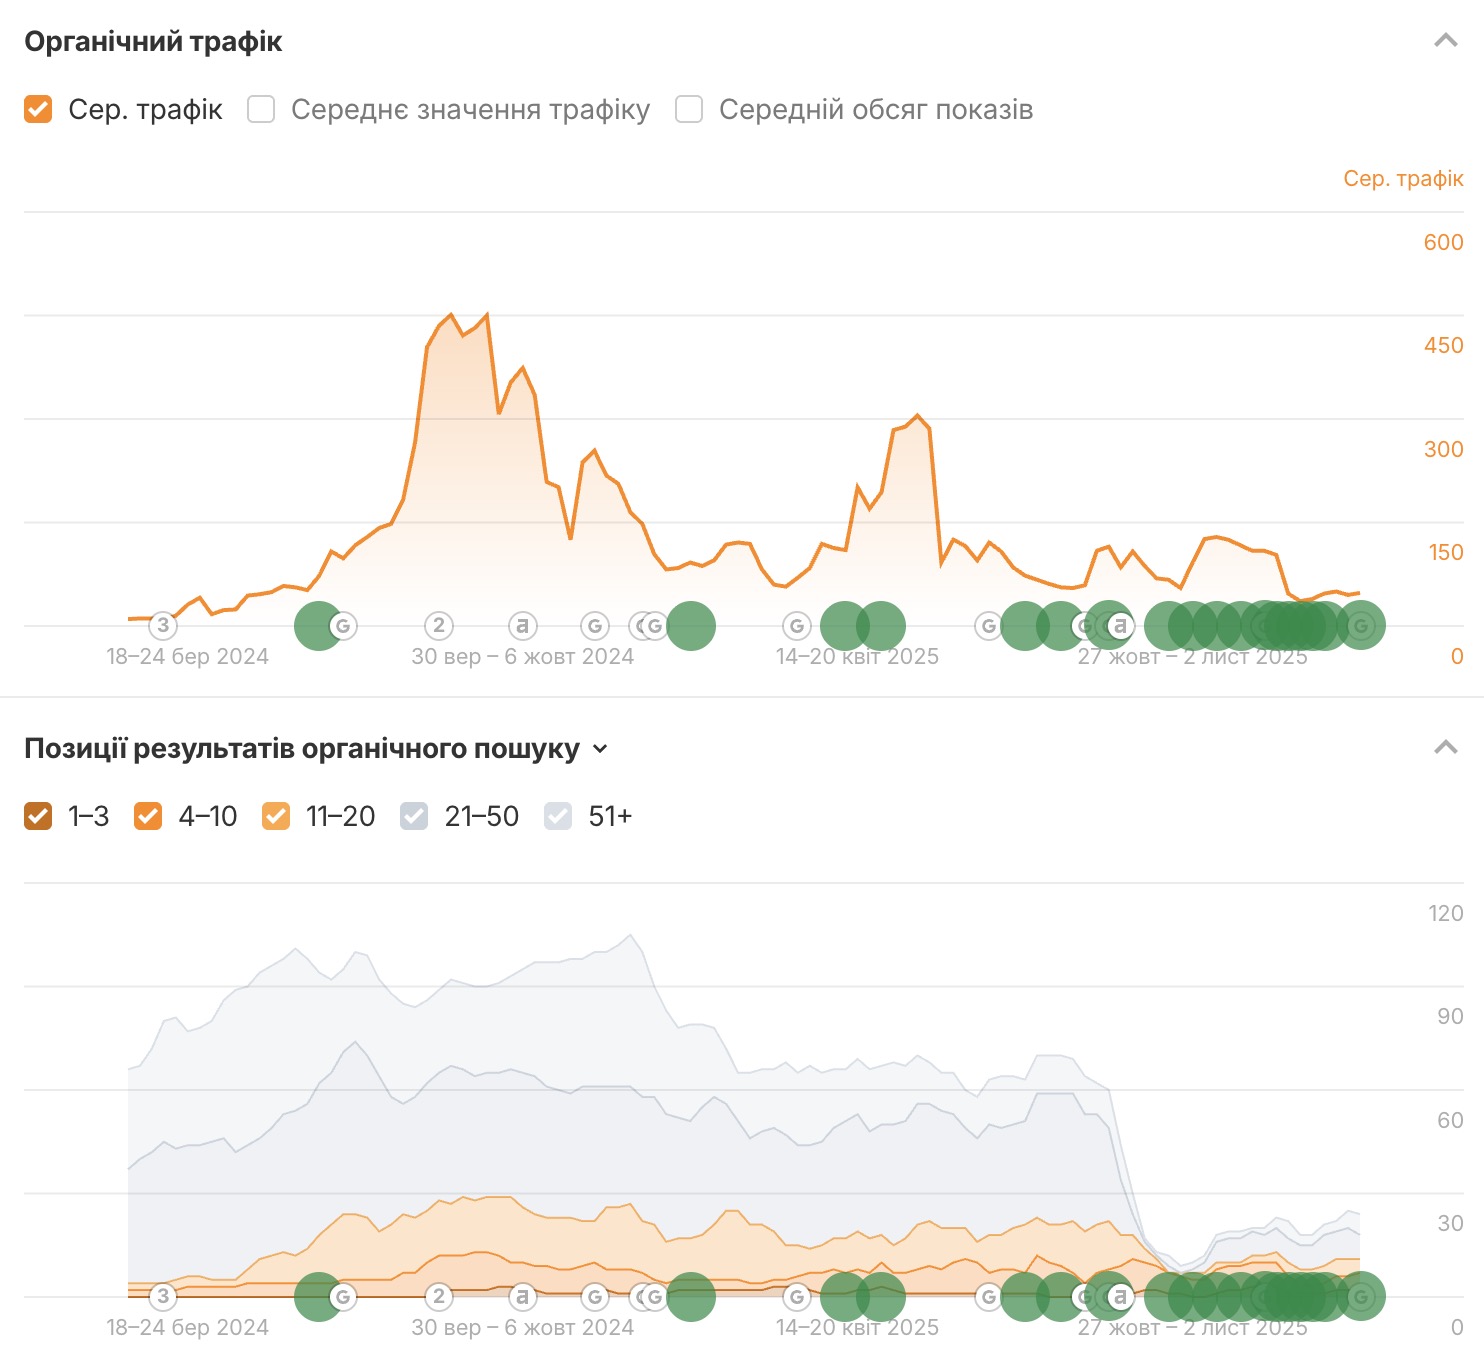Collapse the organic search positions section

pyautogui.click(x=1445, y=748)
